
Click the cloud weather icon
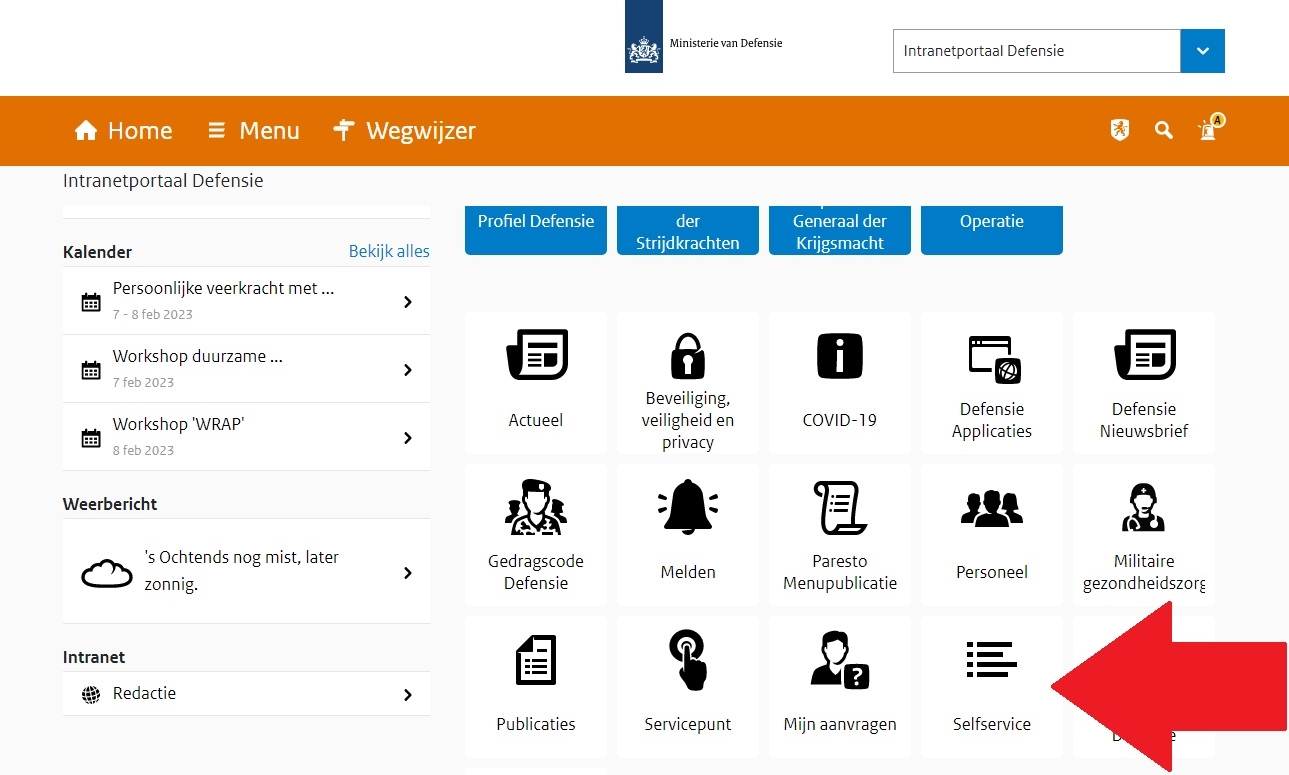106,573
